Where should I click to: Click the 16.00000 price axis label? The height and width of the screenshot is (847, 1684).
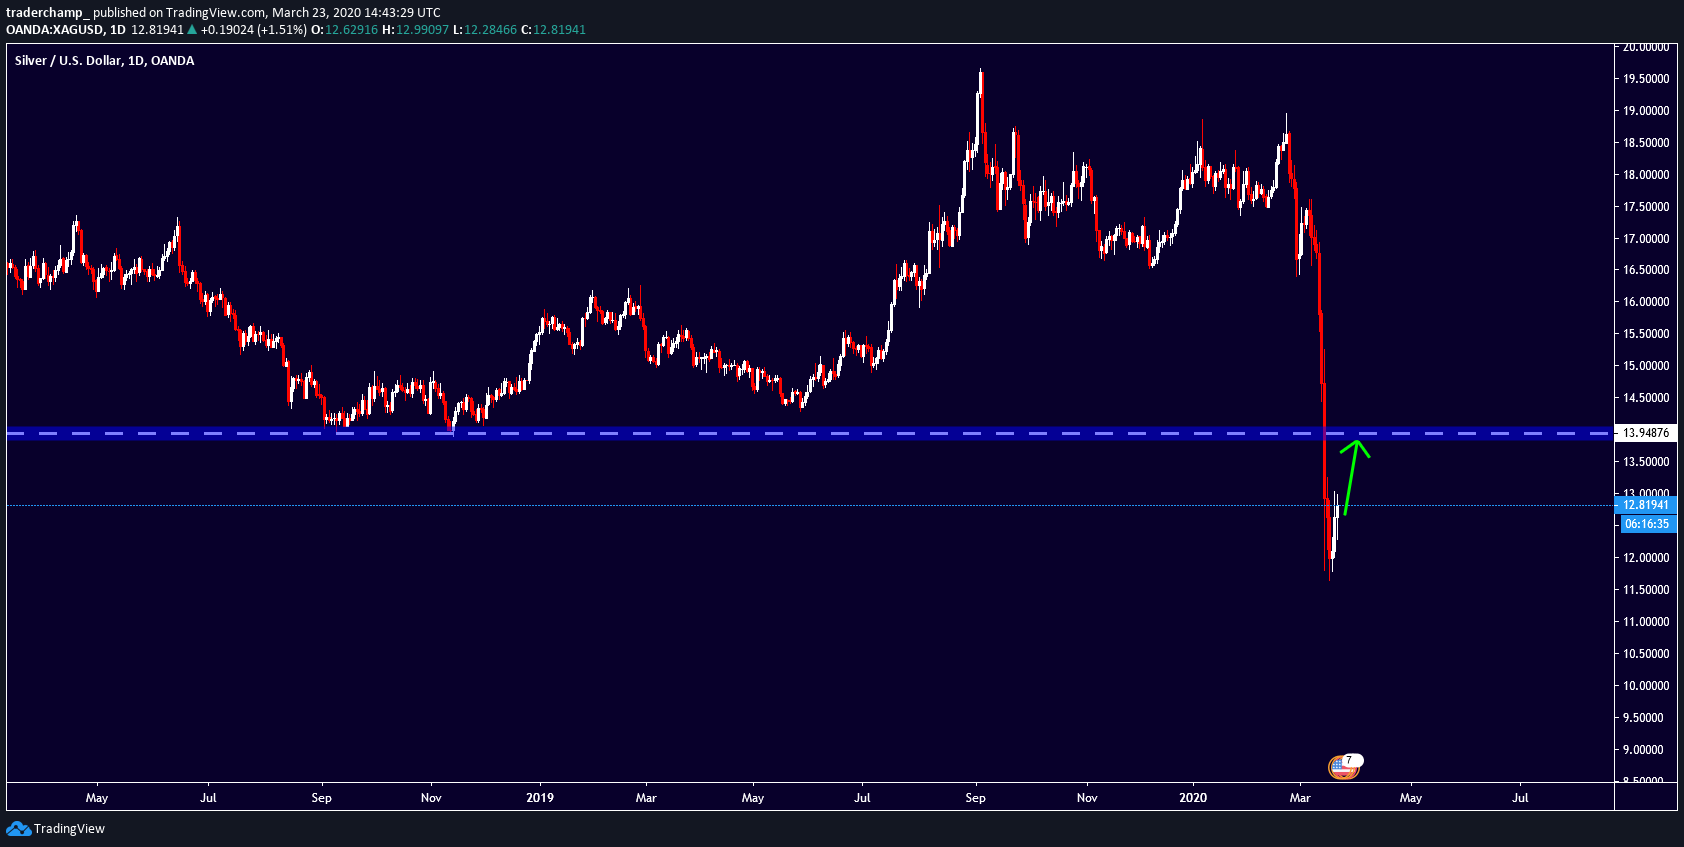pyautogui.click(x=1646, y=302)
